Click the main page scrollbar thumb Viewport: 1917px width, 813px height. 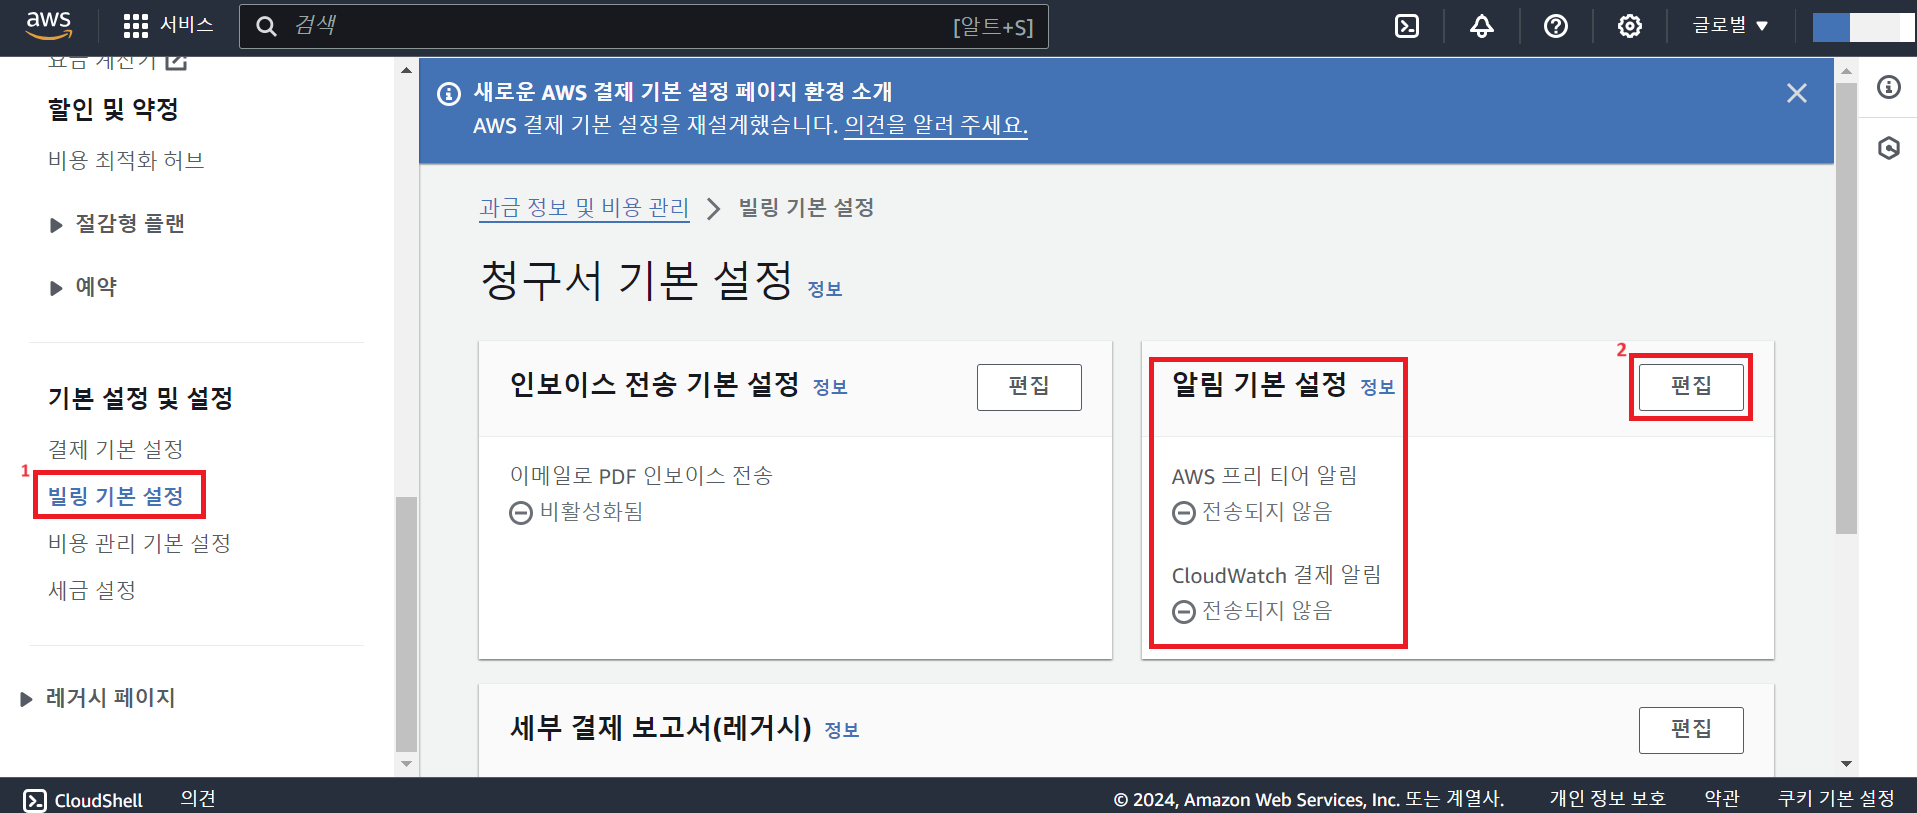click(1846, 308)
